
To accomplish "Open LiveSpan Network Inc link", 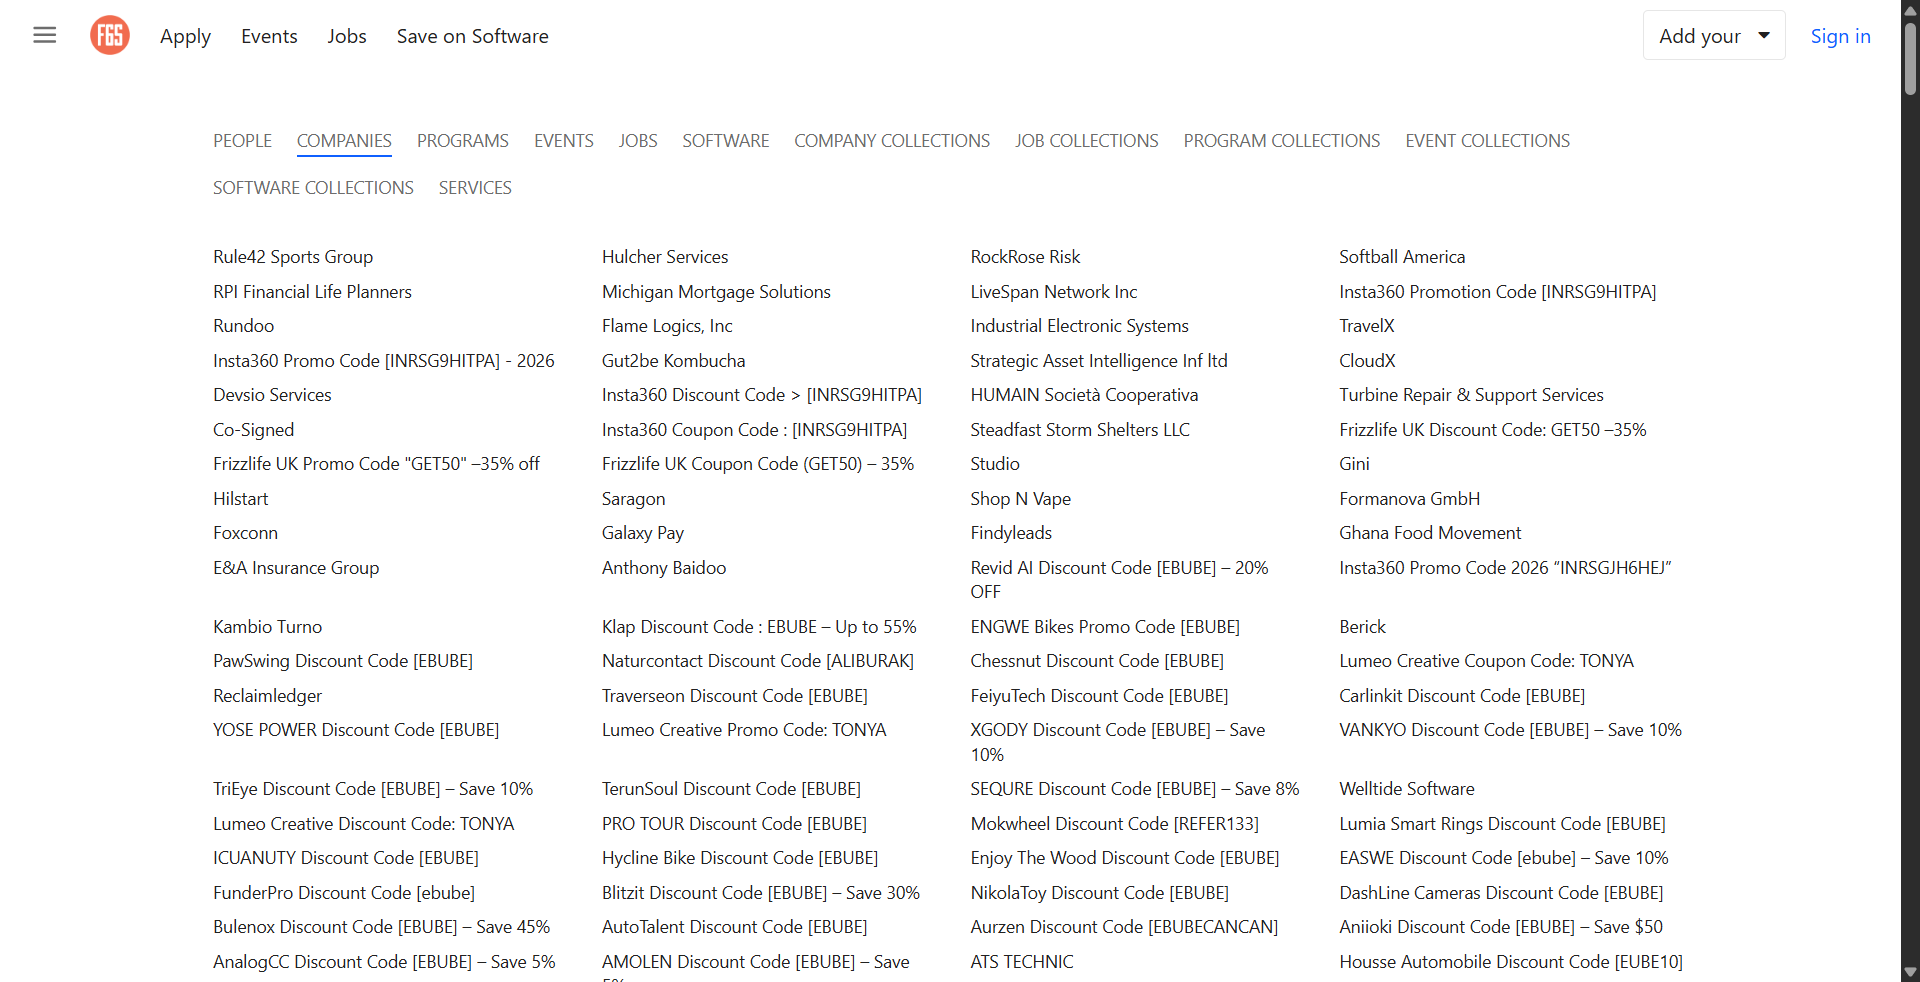I will pyautogui.click(x=1054, y=292).
